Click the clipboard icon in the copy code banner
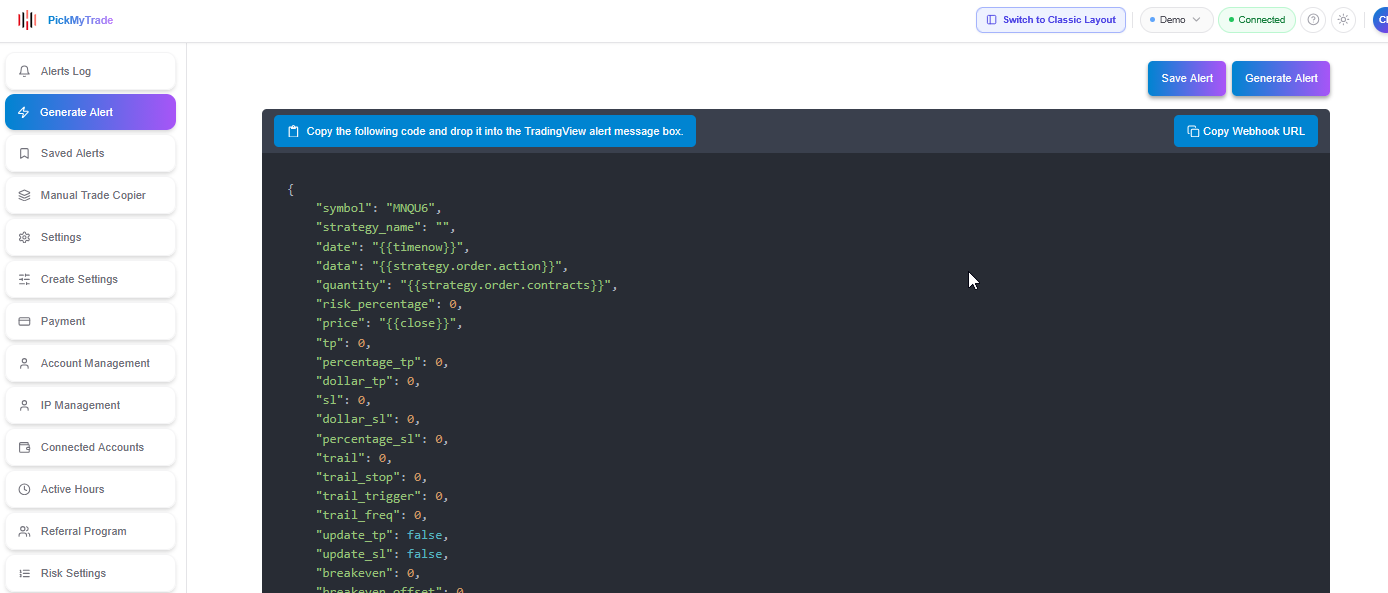1388x593 pixels. (293, 131)
